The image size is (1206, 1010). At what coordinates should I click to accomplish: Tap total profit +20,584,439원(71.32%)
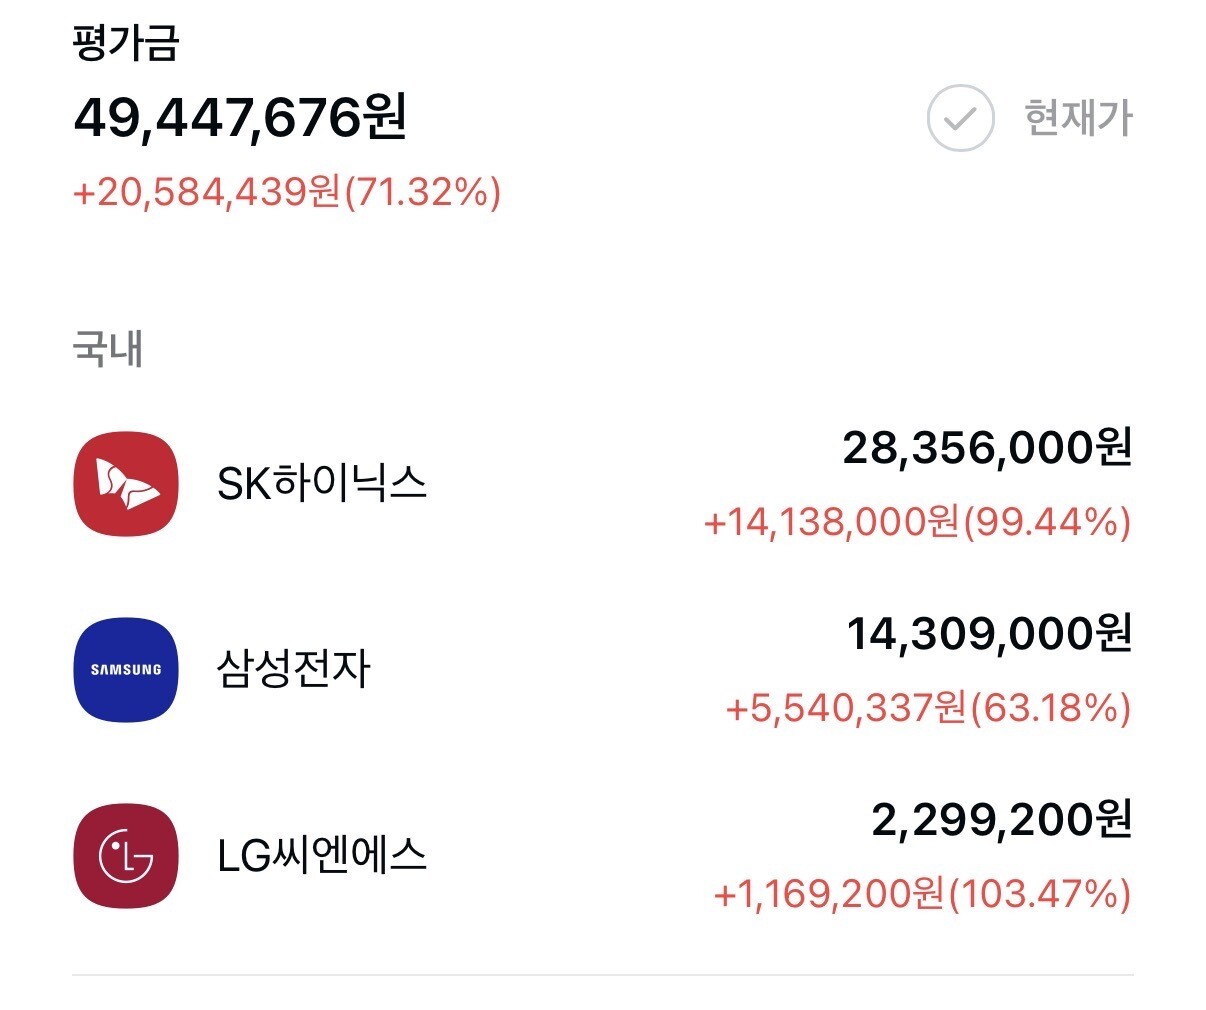click(x=287, y=191)
